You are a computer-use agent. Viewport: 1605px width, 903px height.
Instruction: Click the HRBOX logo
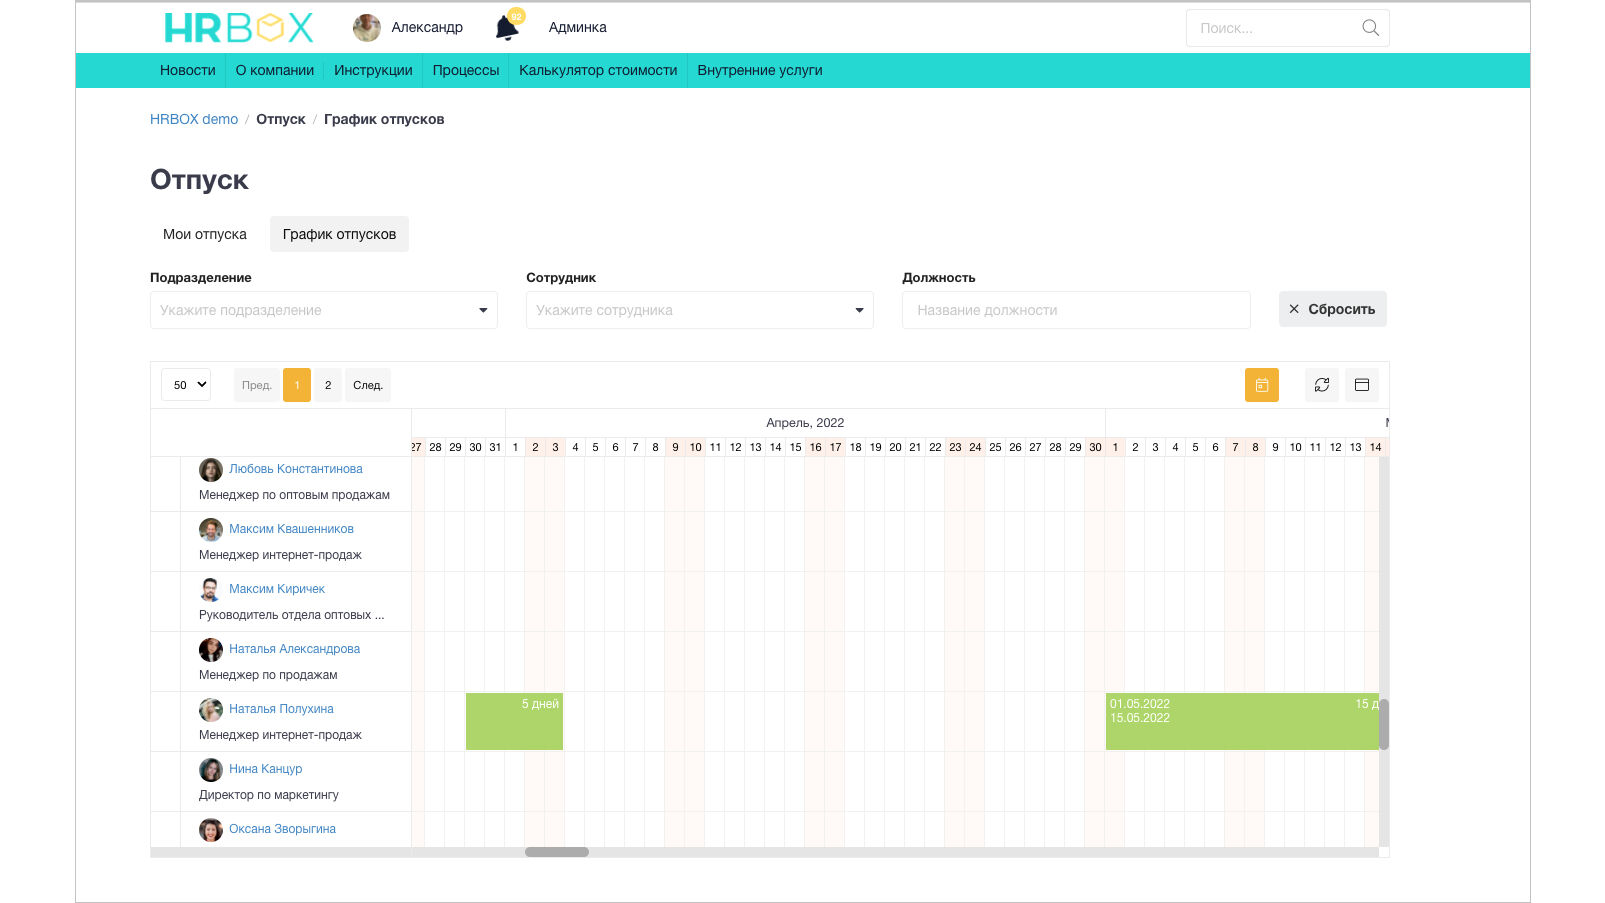tap(238, 28)
